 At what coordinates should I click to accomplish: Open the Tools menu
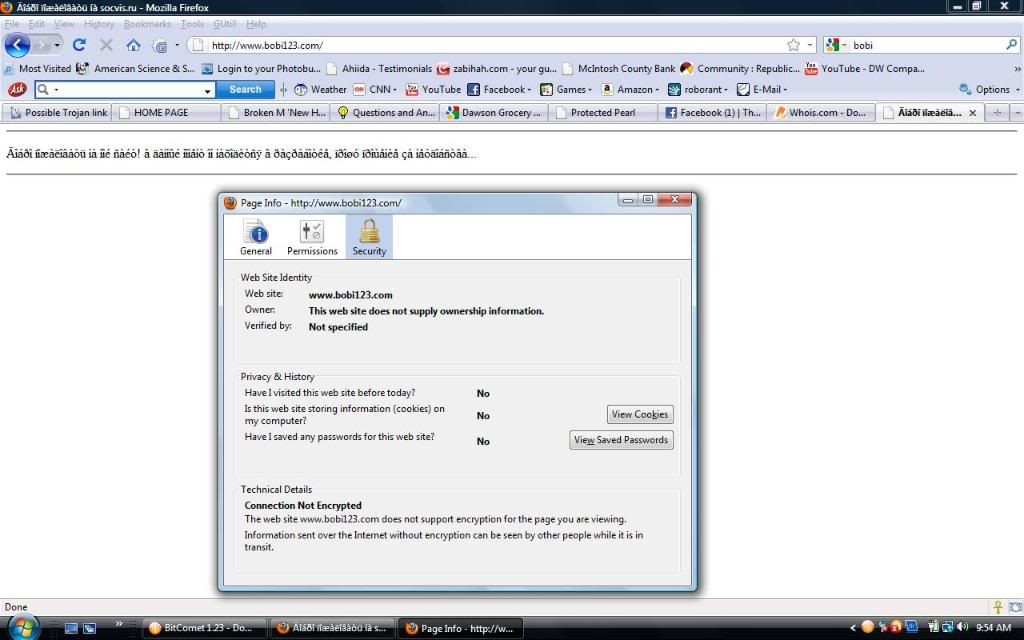click(192, 24)
